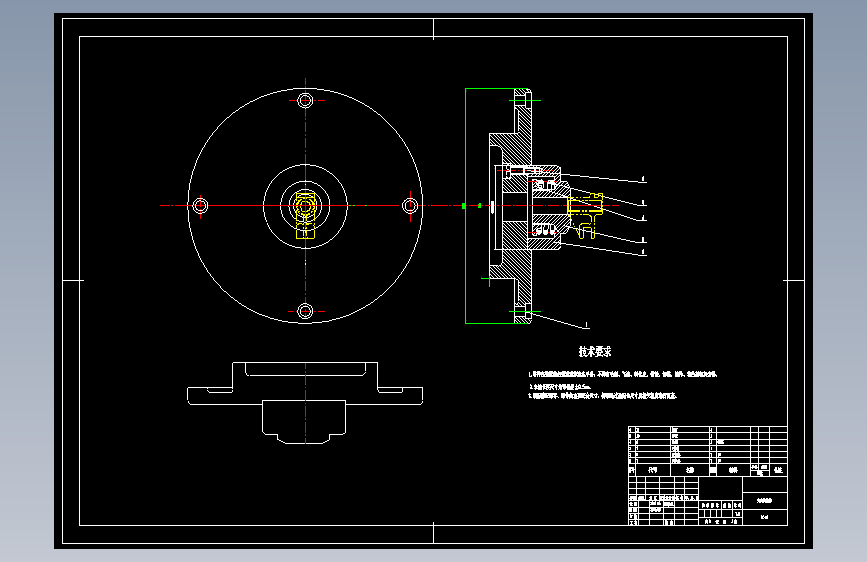Viewport: 867px width, 562px height.
Task: Click the 技术要求 heading text
Action: (595, 351)
